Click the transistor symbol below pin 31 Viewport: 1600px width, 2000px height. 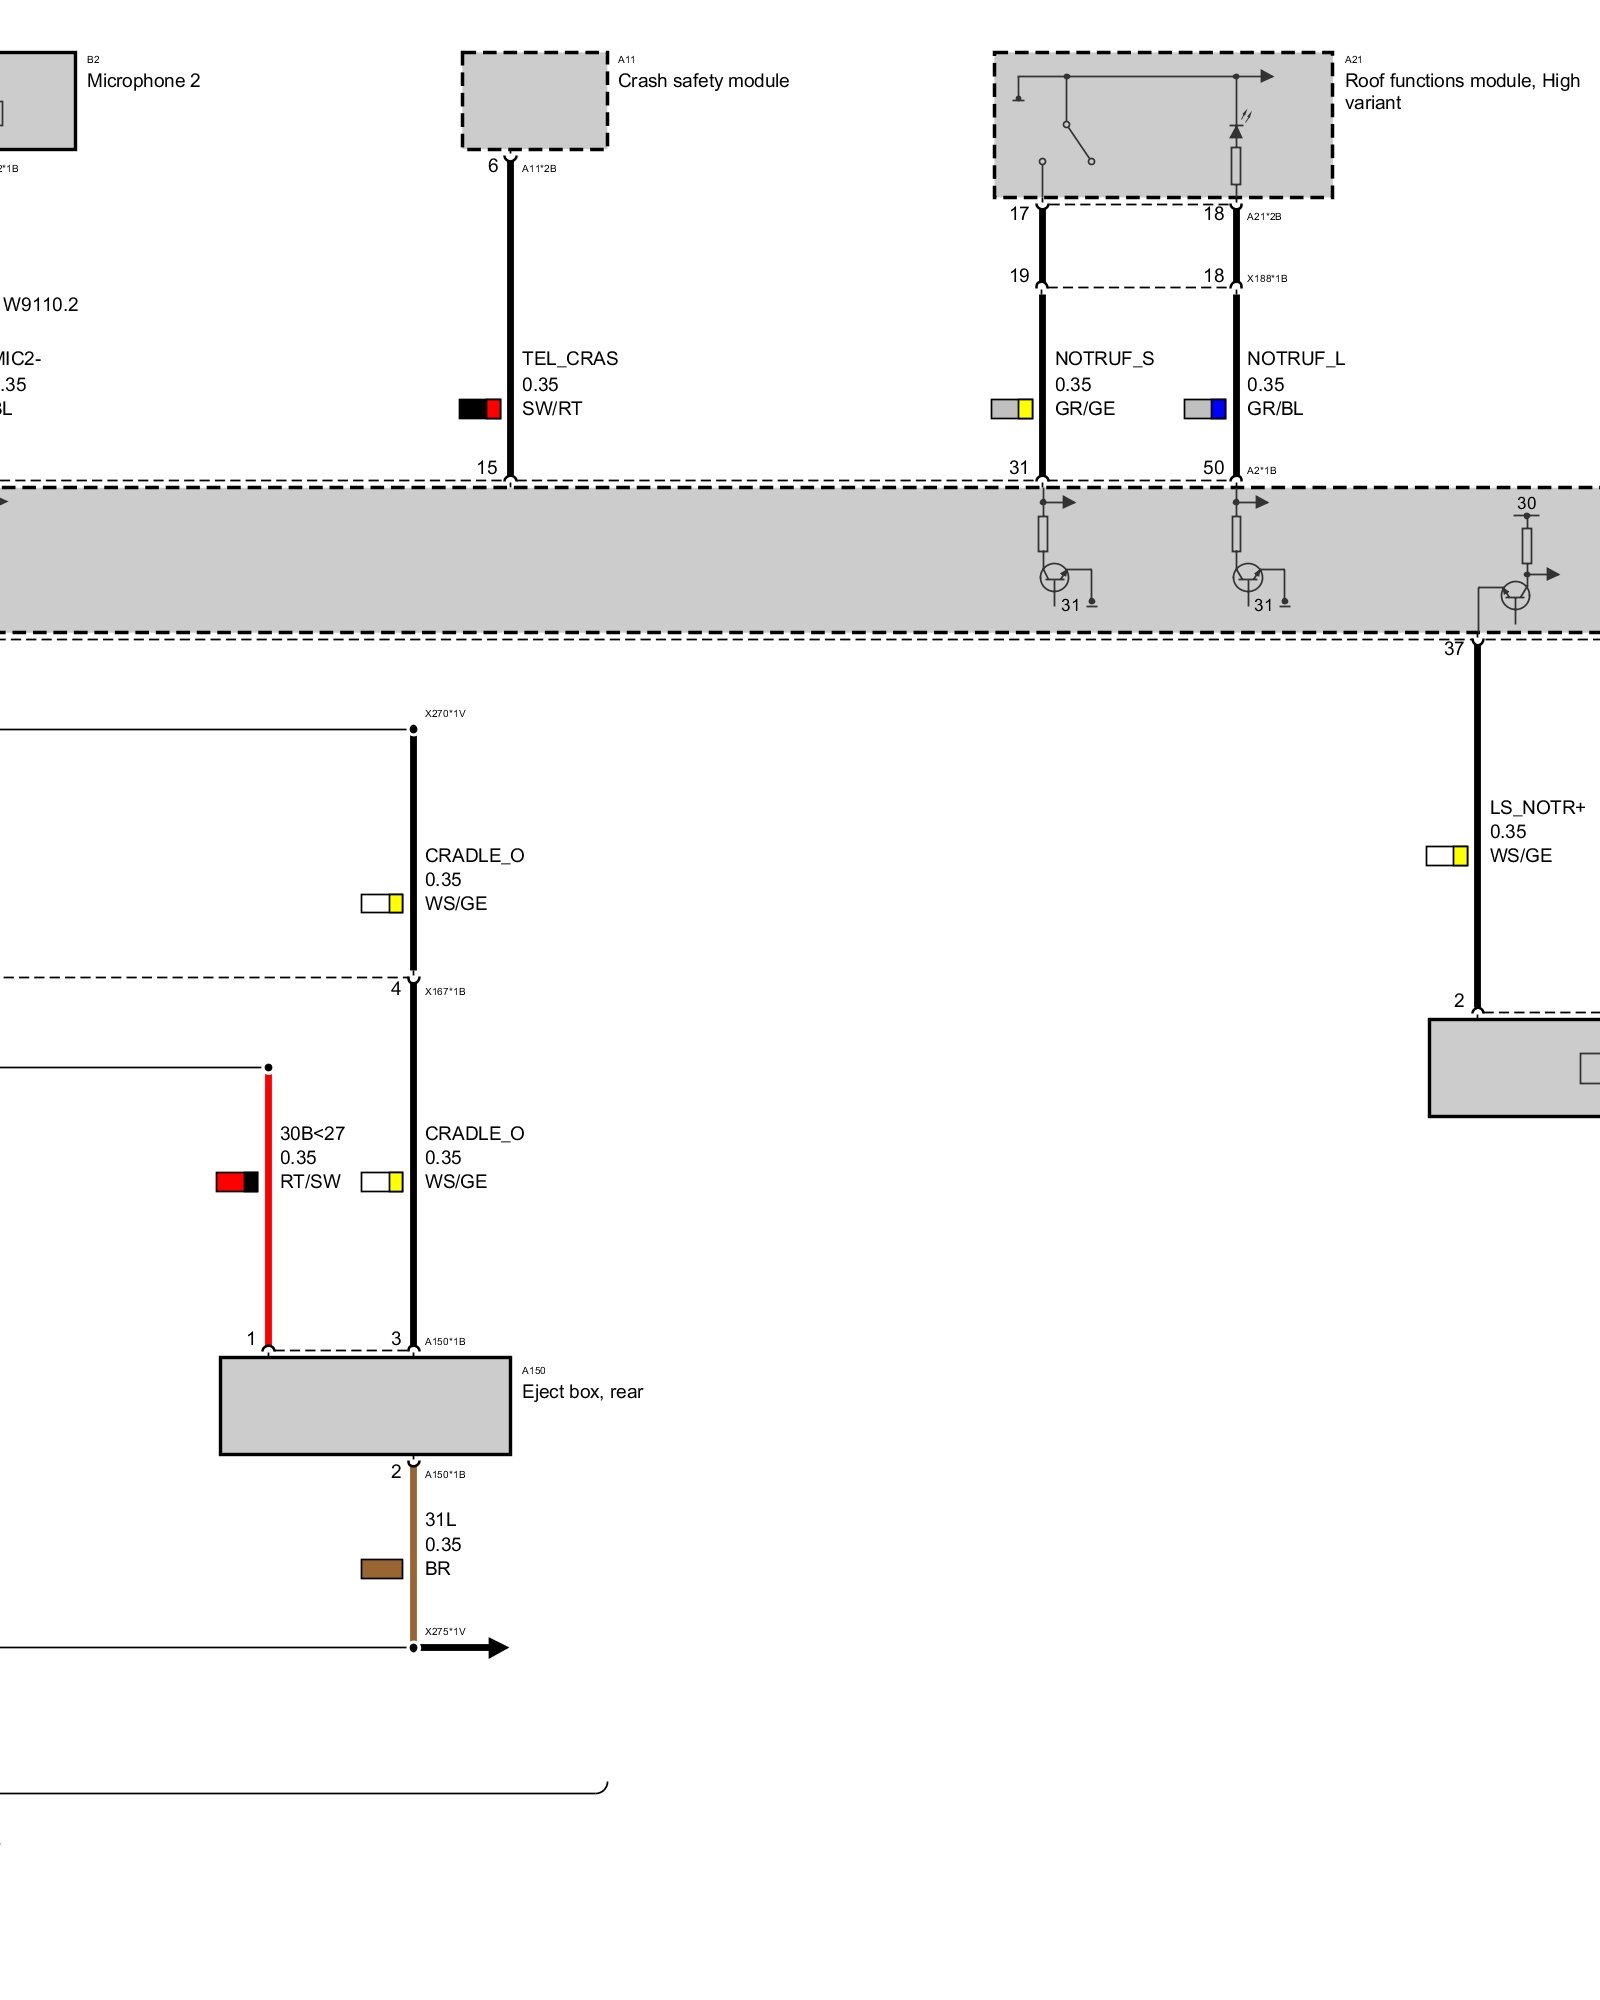(x=1054, y=578)
